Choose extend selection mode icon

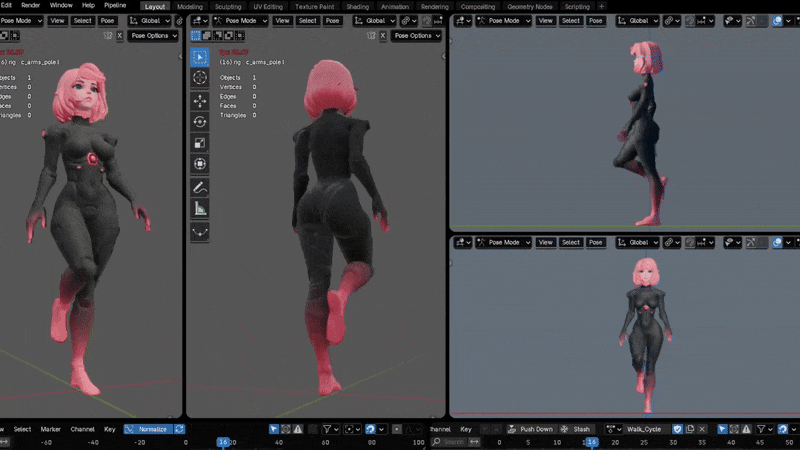pos(207,36)
